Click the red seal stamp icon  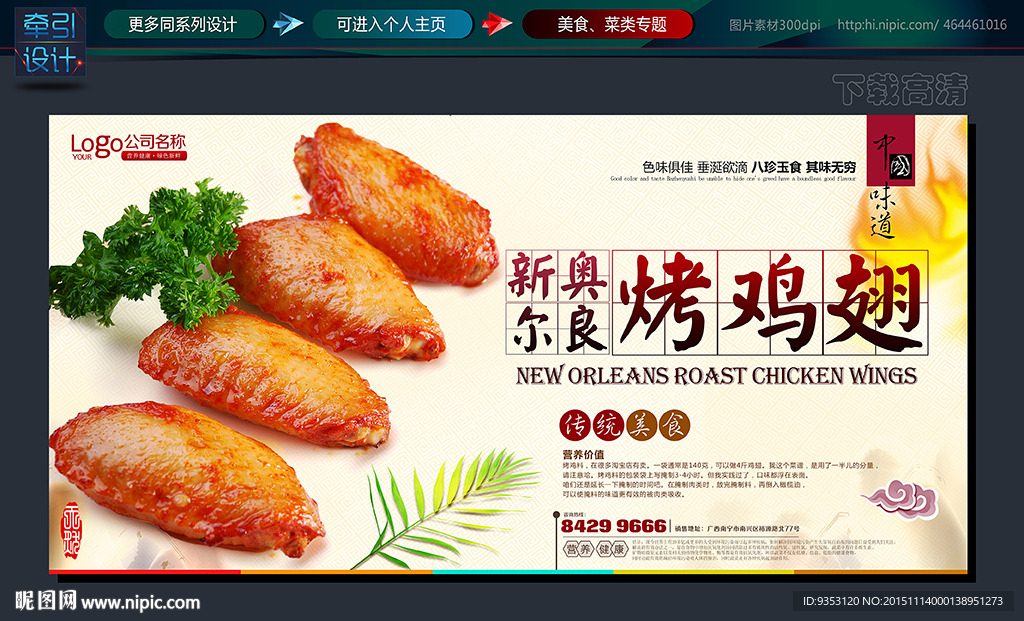click(x=72, y=530)
